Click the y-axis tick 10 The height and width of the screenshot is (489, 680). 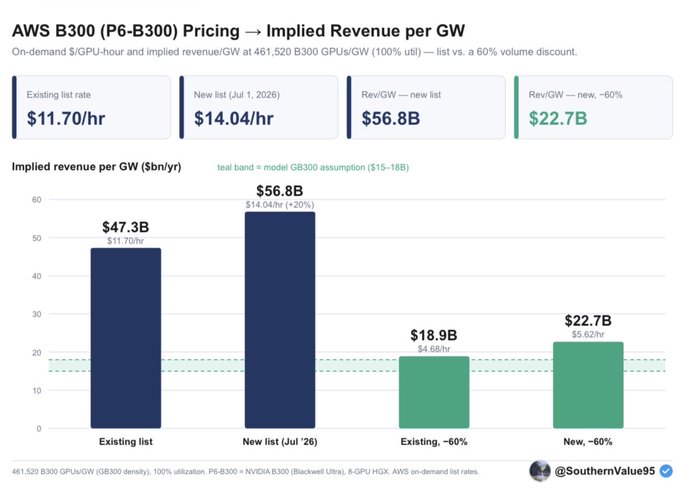pyautogui.click(x=36, y=391)
